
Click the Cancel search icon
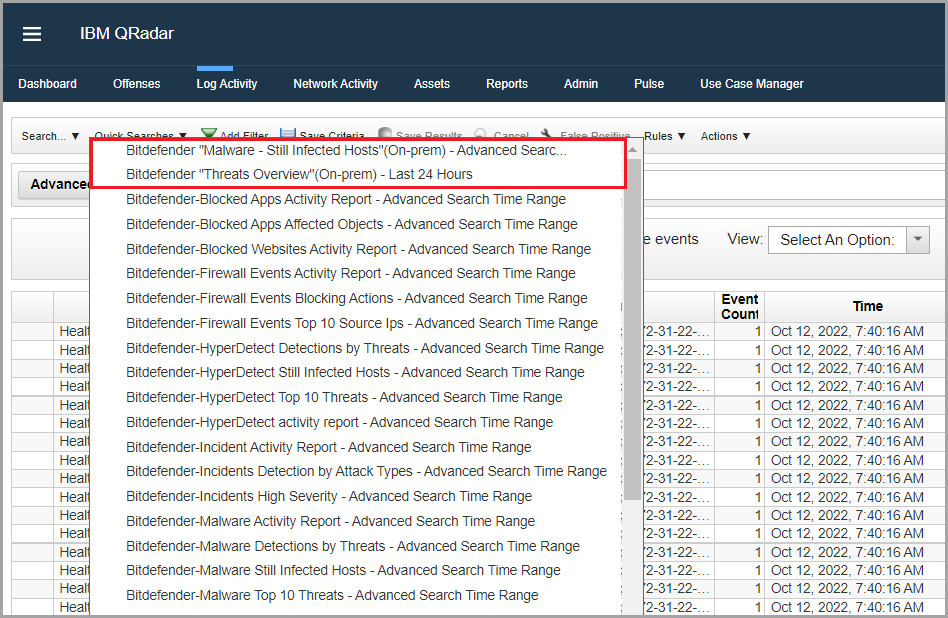[x=481, y=135]
